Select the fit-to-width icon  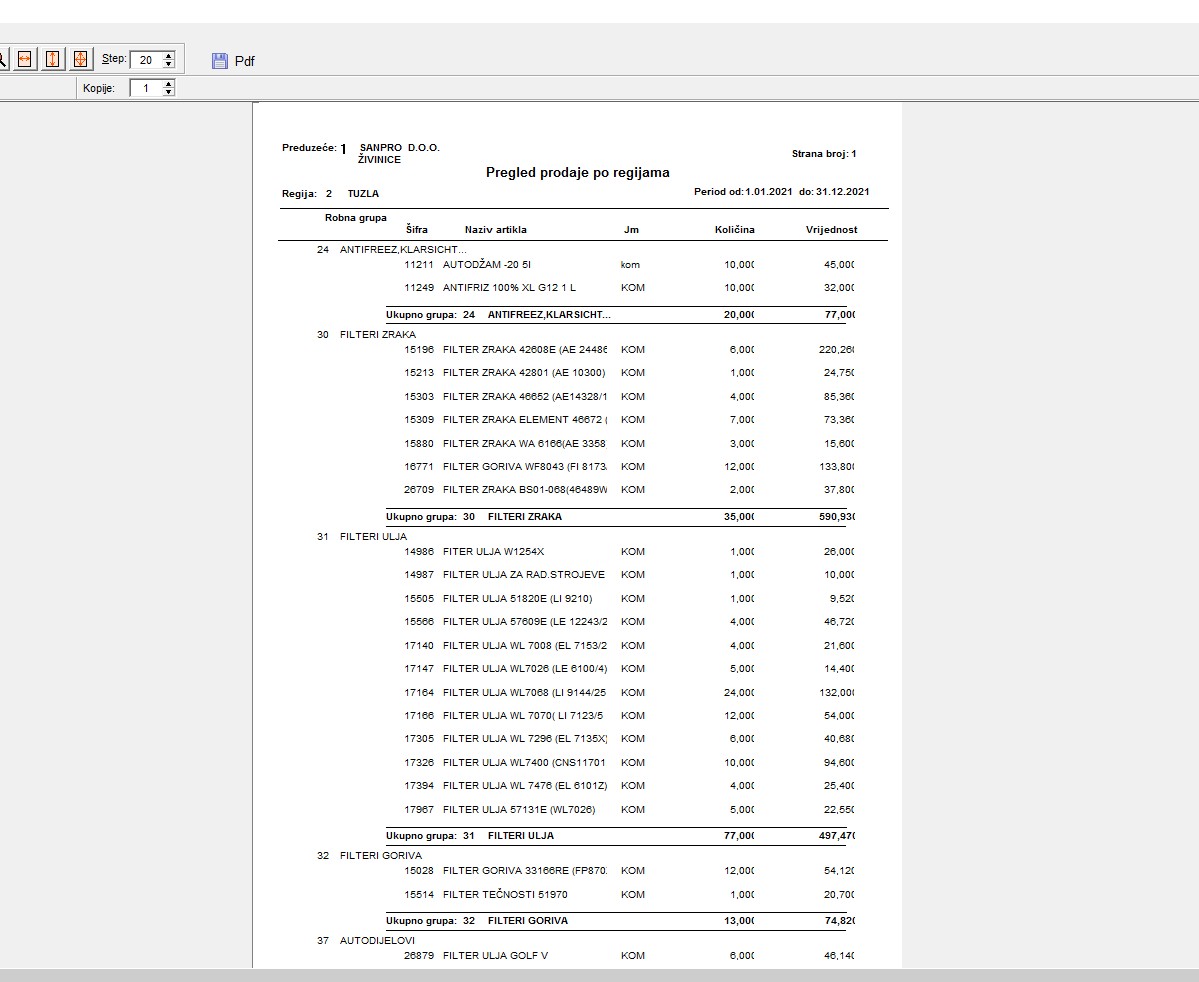tap(25, 60)
